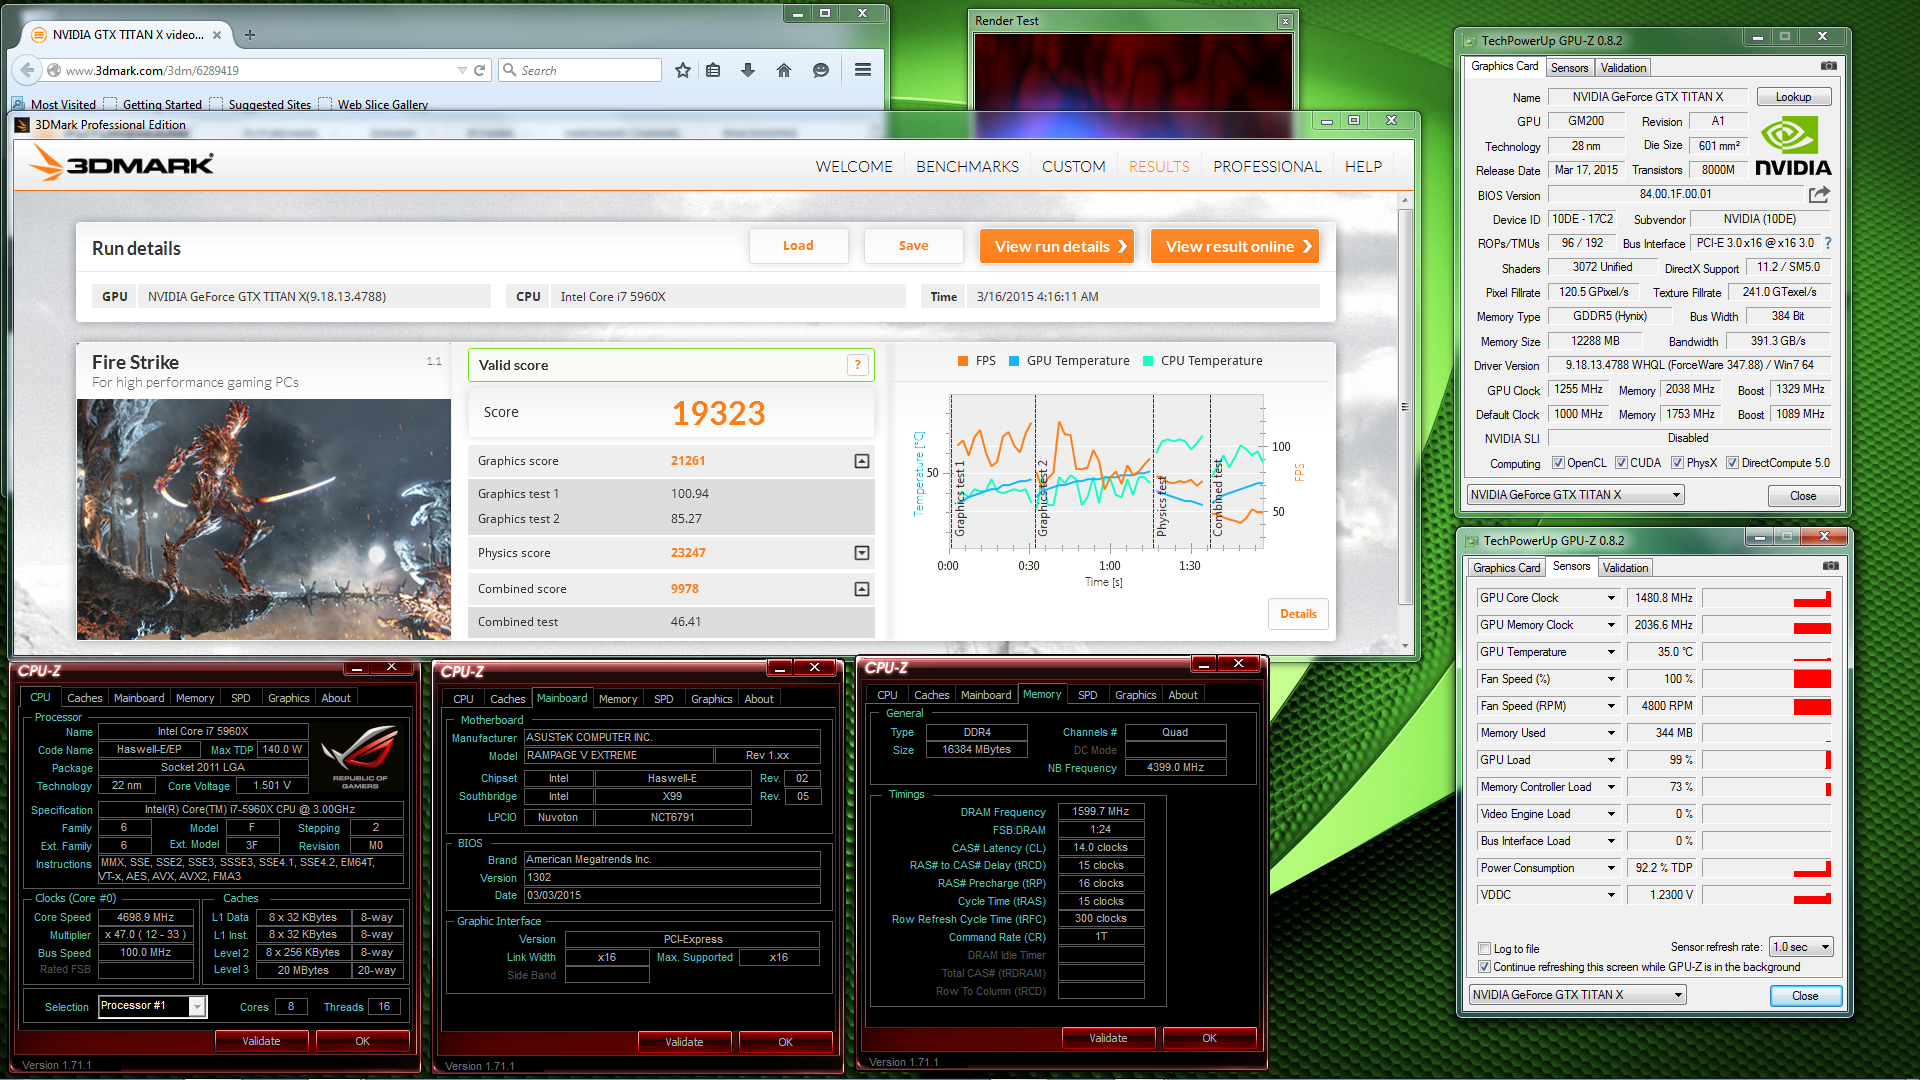Open the Power Consumption sensor dropdown
1920x1080 pixels.
coord(1611,868)
